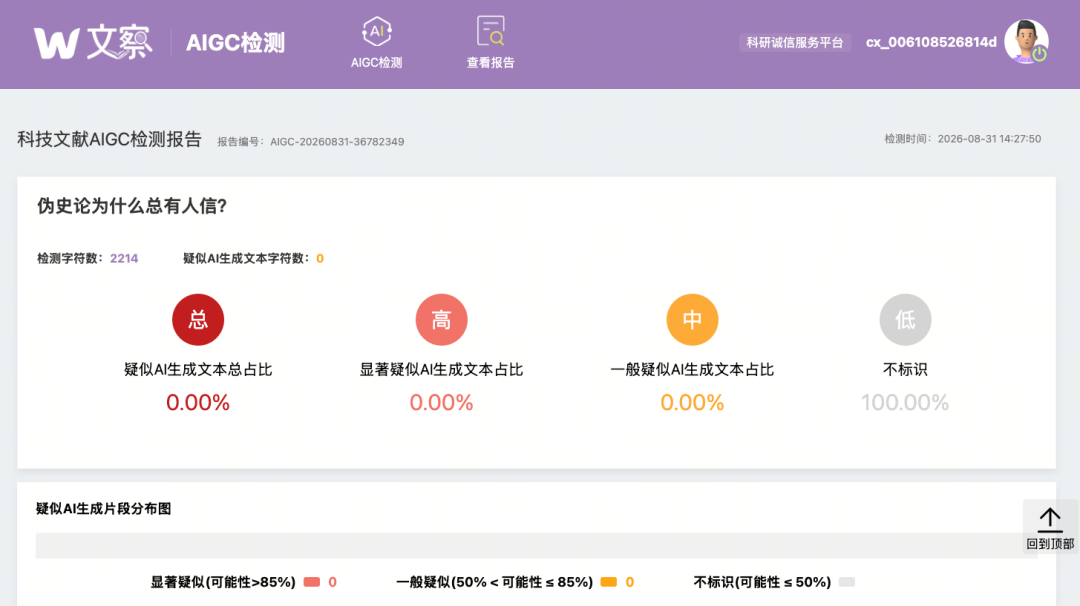Viewport: 1080px width, 606px height.
Task: Select the 查看报告 navigation label
Action: click(x=490, y=63)
